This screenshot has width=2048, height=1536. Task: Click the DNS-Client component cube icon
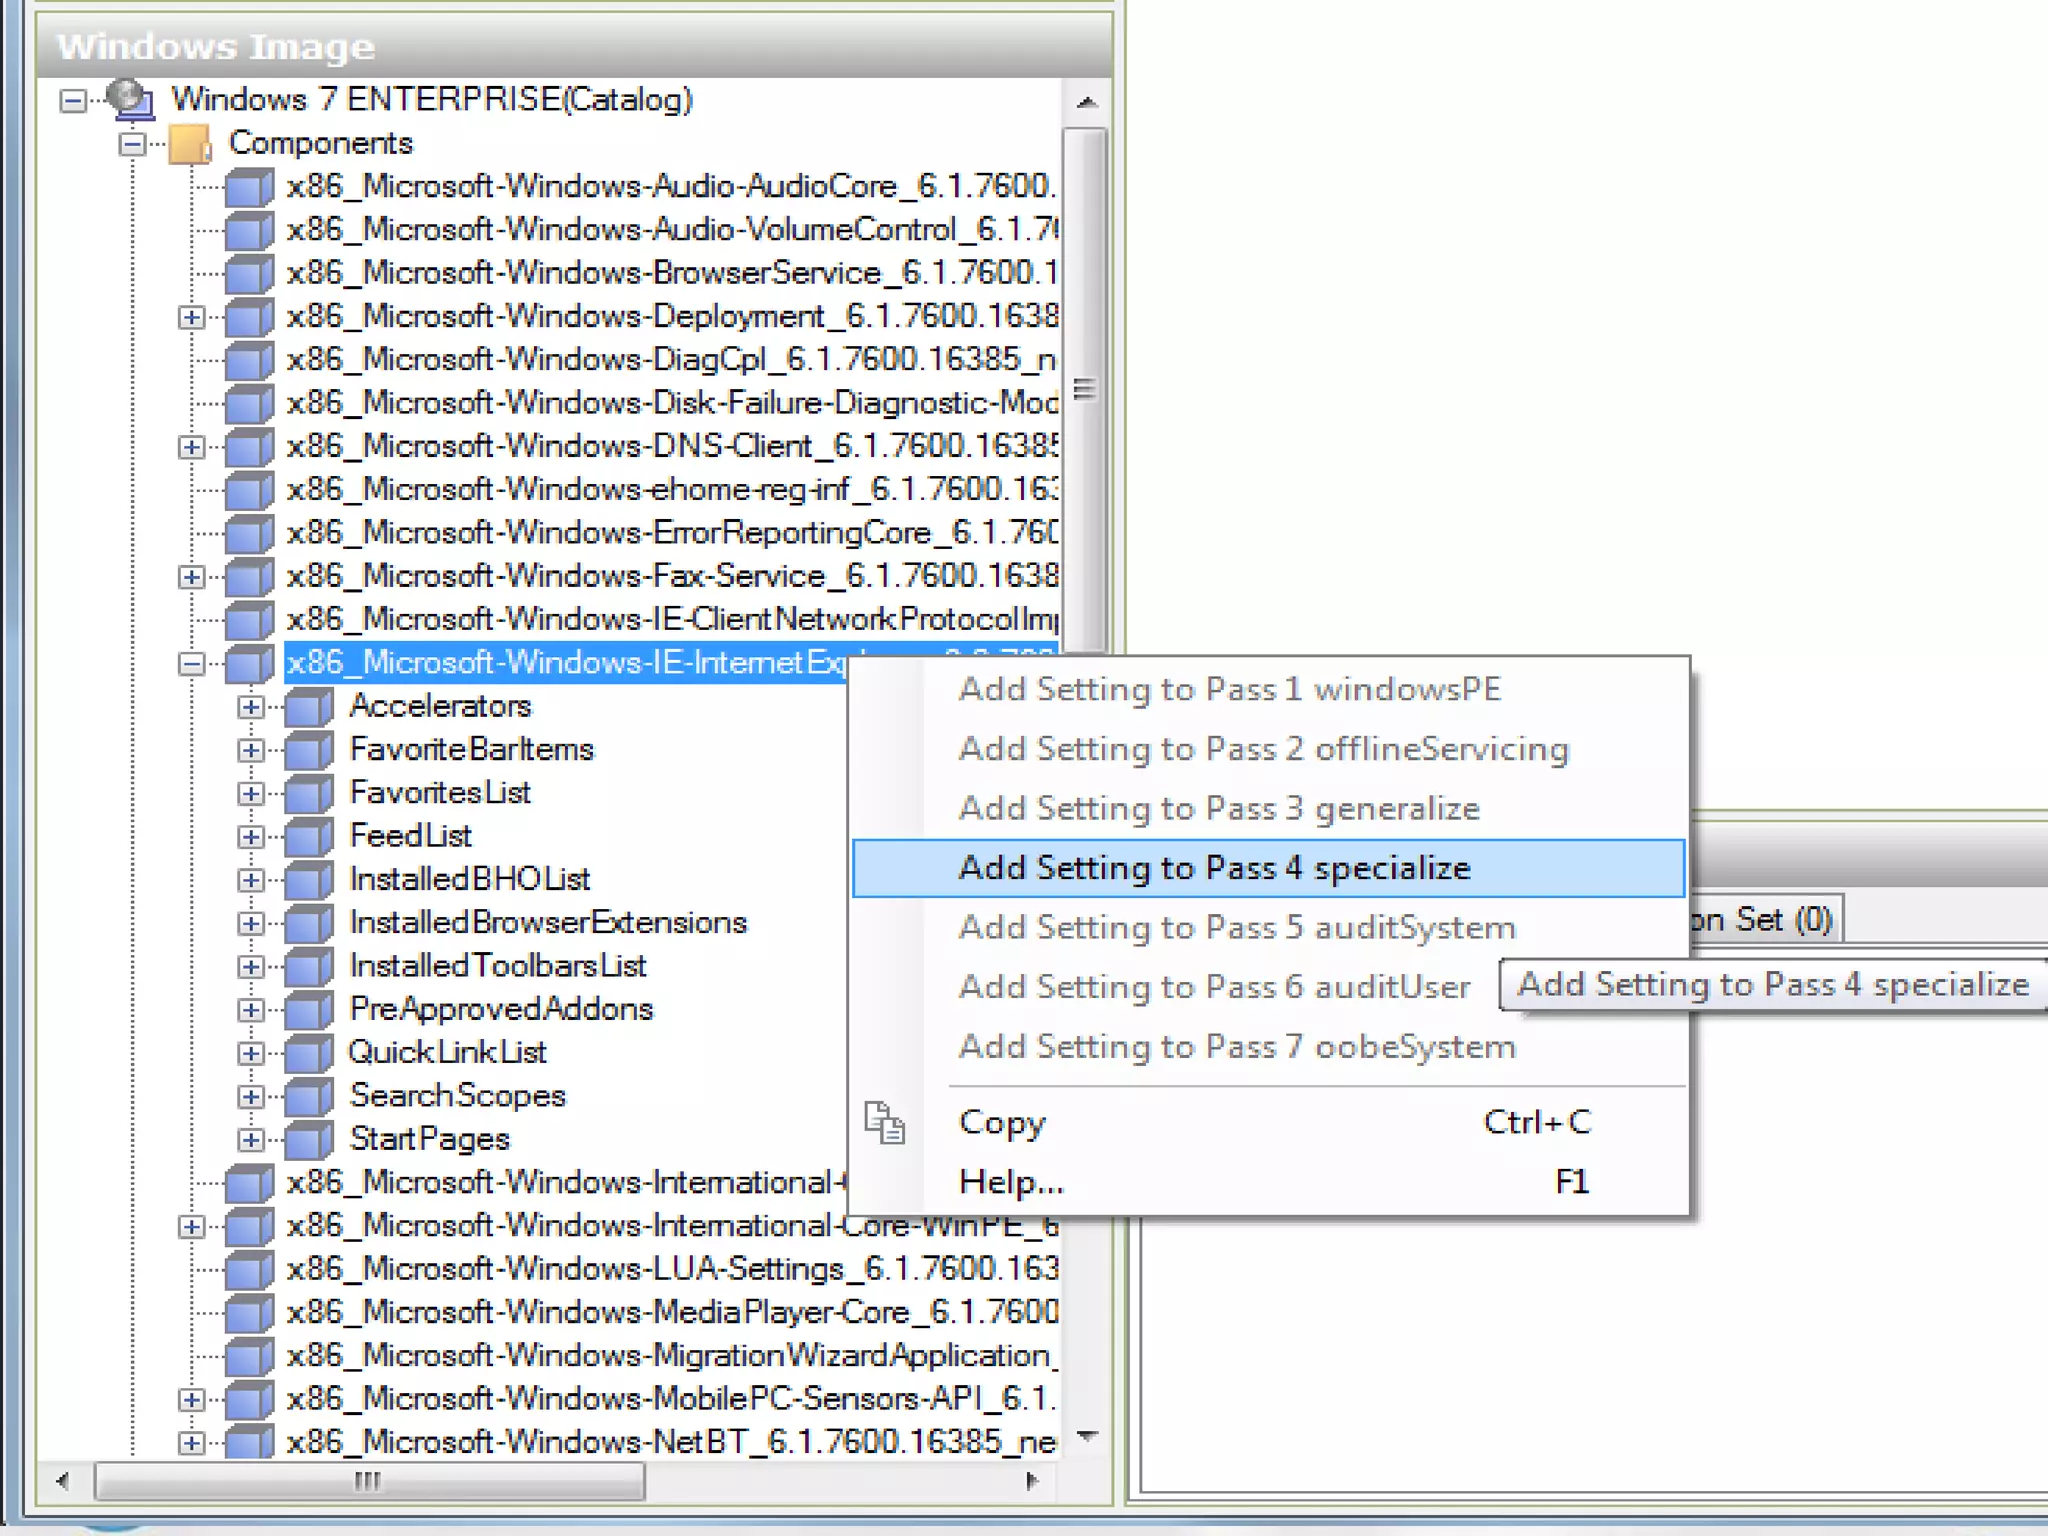pos(249,446)
